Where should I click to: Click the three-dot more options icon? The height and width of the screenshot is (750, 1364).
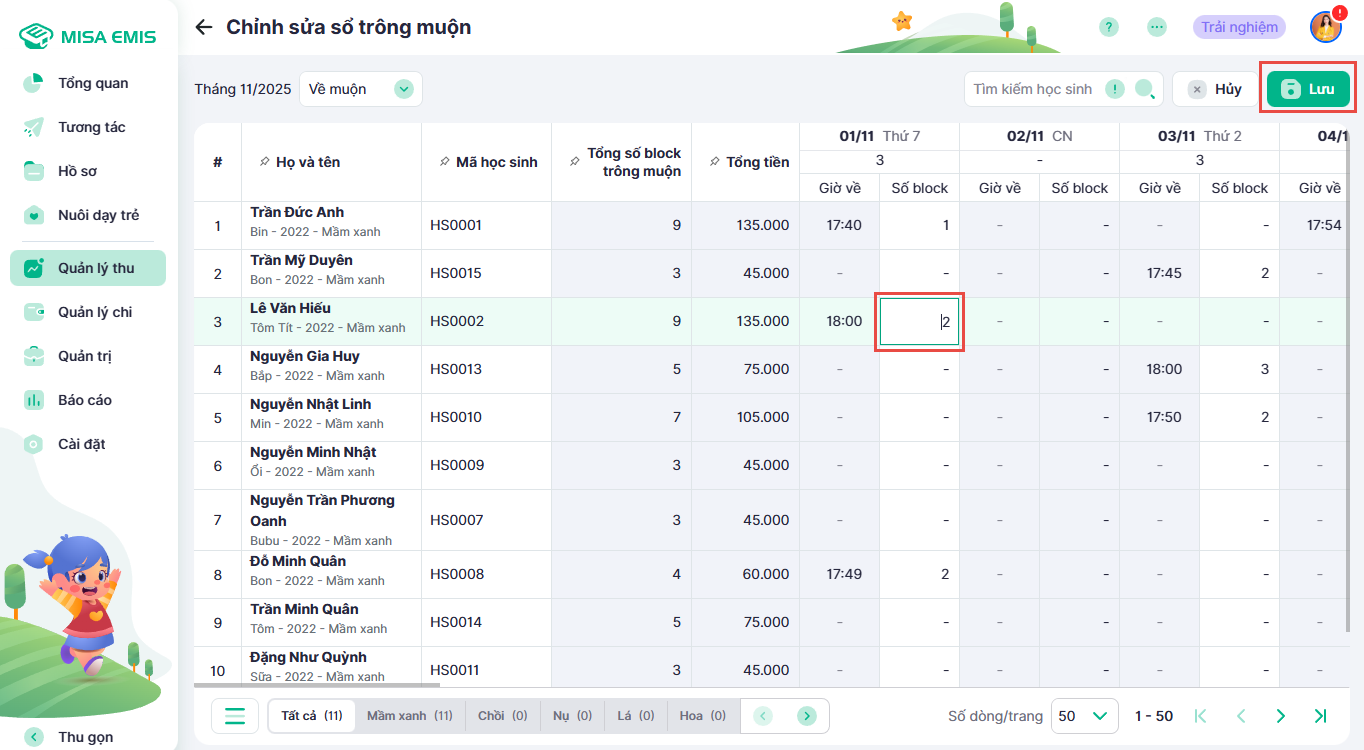click(x=1157, y=27)
